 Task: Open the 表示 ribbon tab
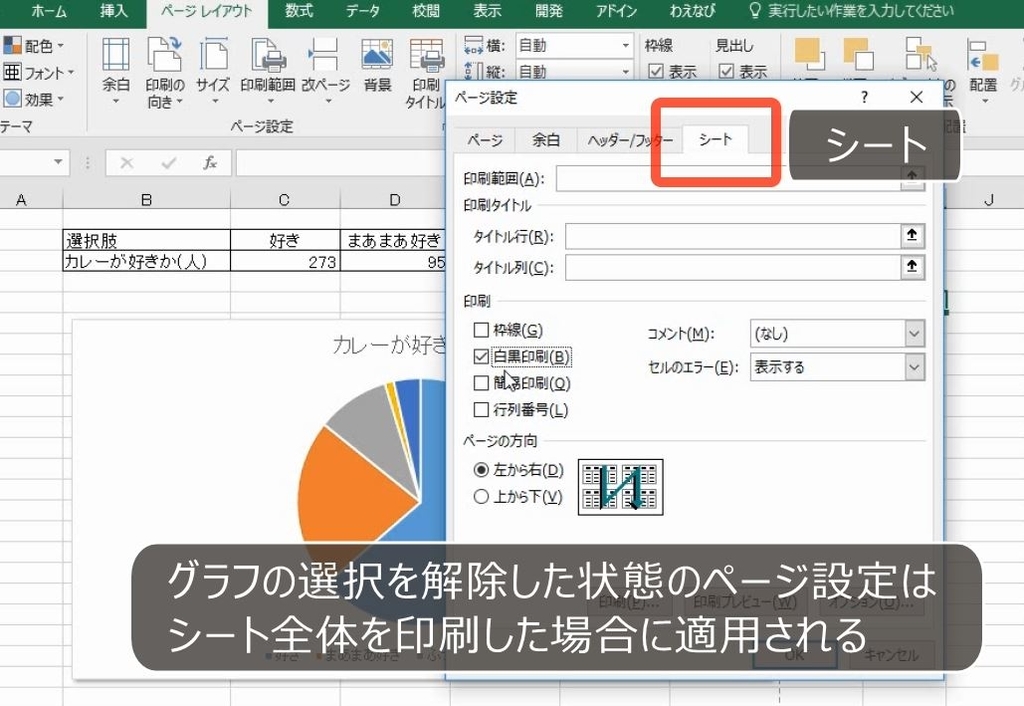pos(487,11)
